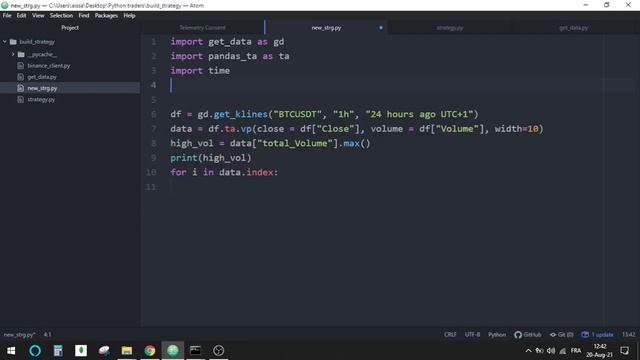Click "total_Volume" string on line 8
This screenshot has width=640, height=360.
click(x=295, y=143)
